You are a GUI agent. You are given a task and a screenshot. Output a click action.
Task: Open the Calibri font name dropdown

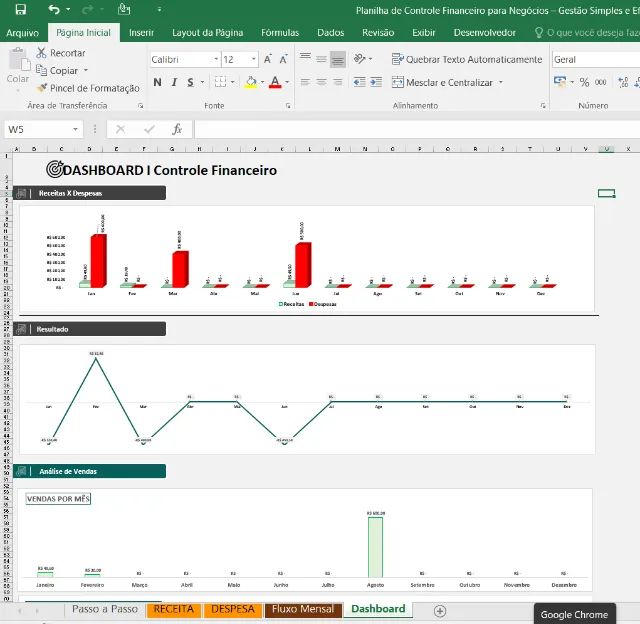click(x=216, y=60)
